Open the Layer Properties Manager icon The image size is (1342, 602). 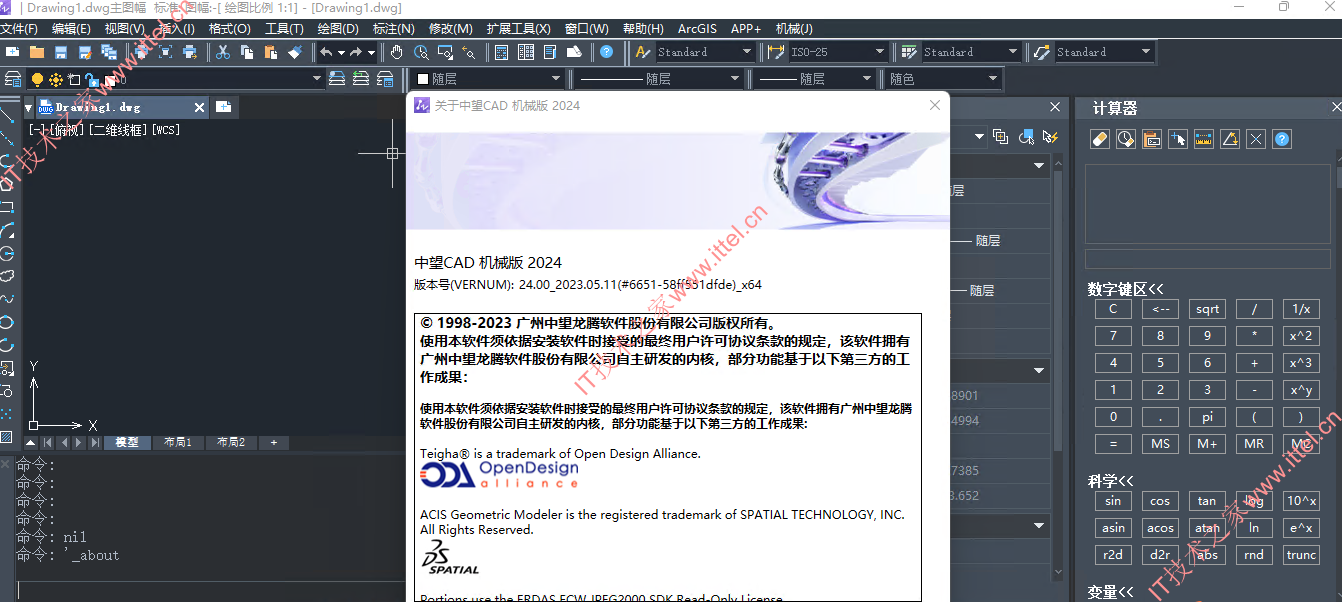pos(13,79)
